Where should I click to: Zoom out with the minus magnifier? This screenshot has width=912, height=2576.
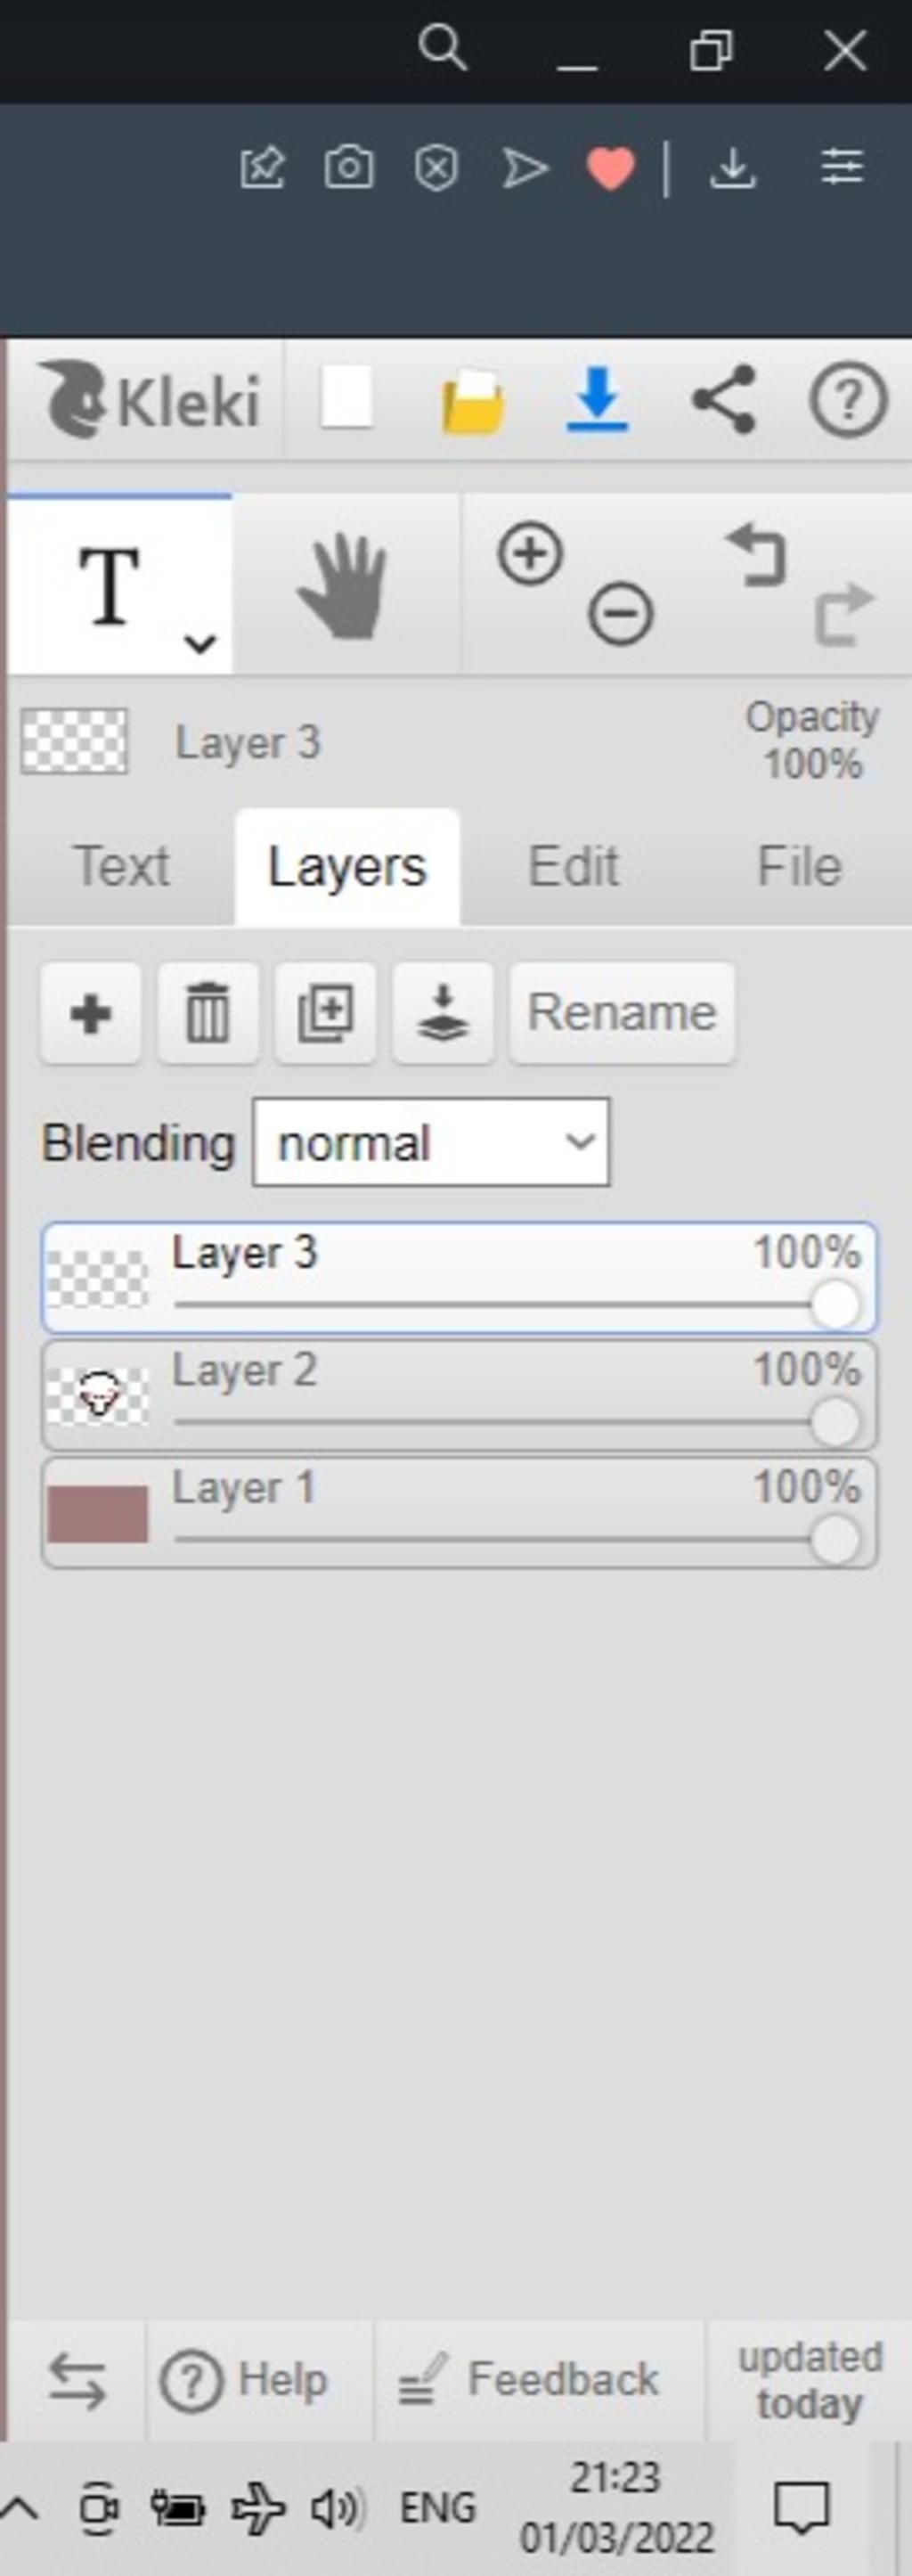coord(620,614)
